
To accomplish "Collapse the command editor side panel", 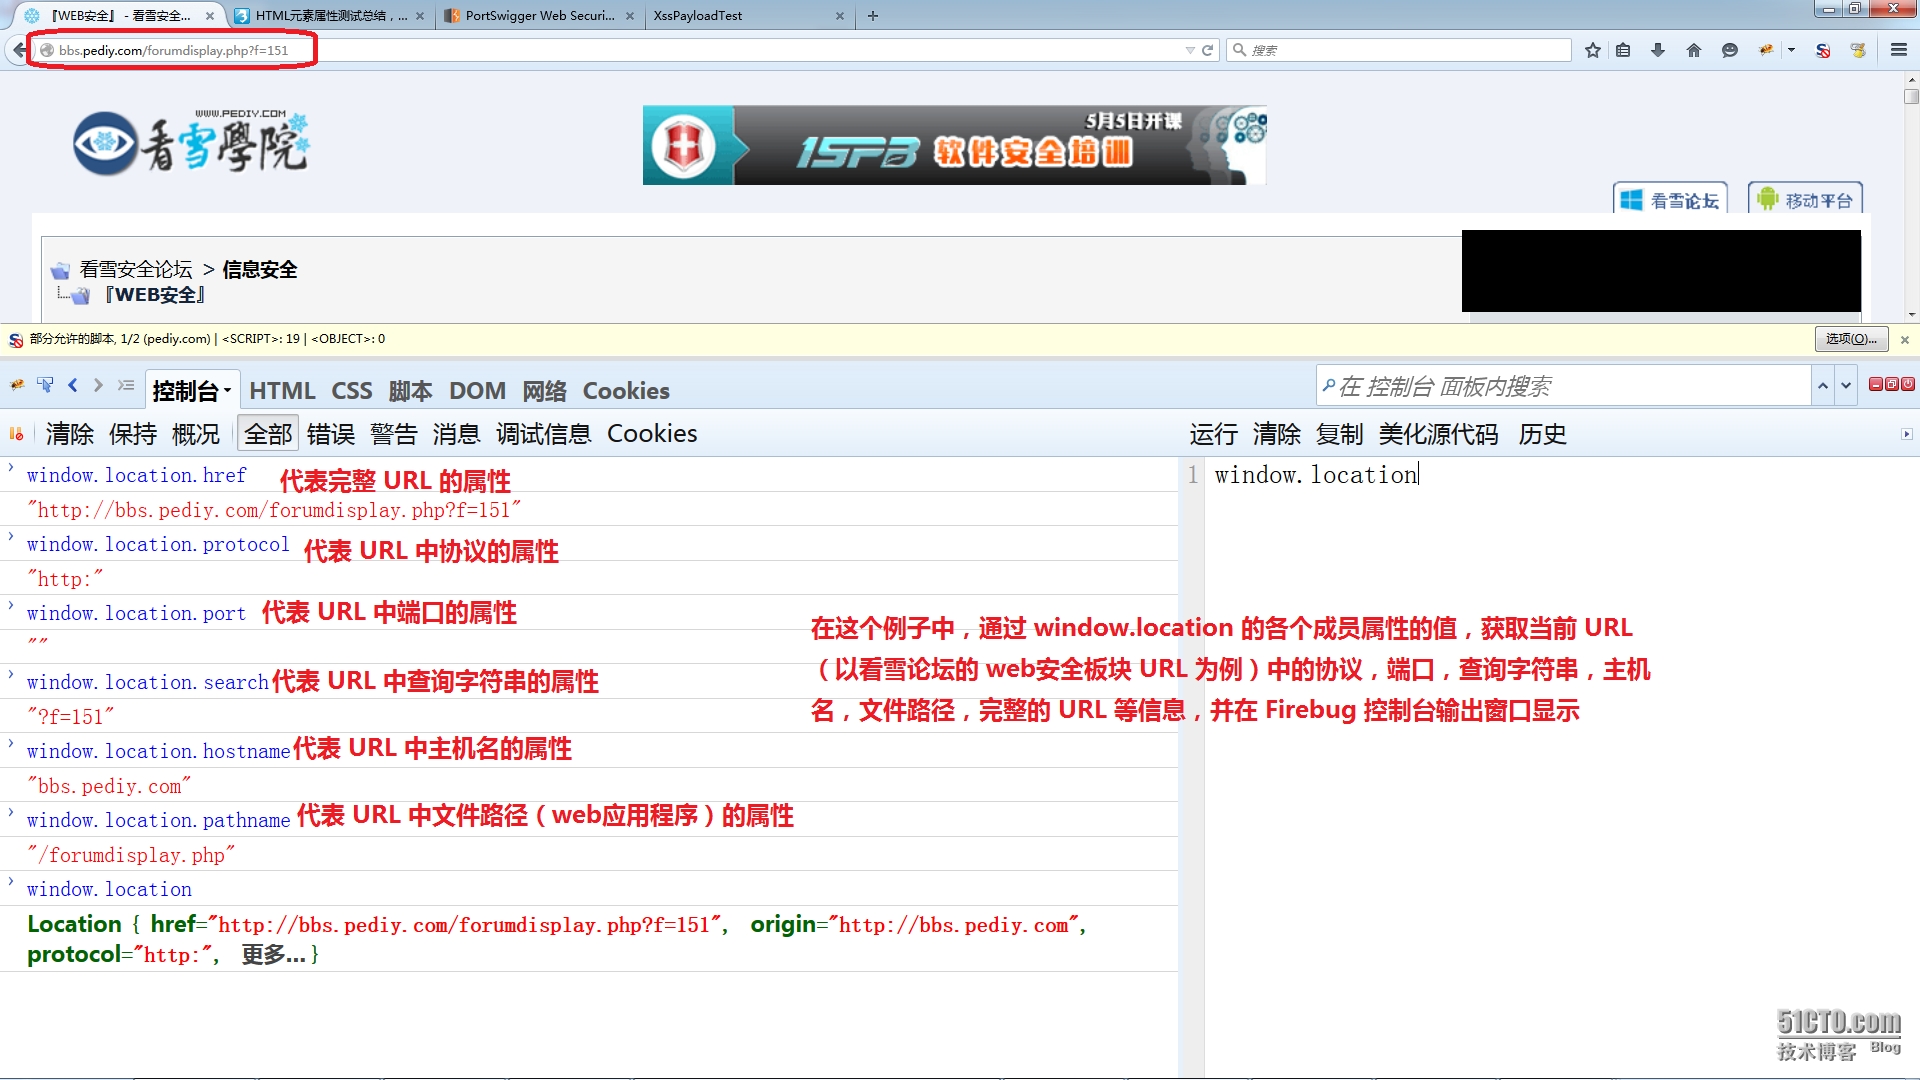I will pos(1906,434).
